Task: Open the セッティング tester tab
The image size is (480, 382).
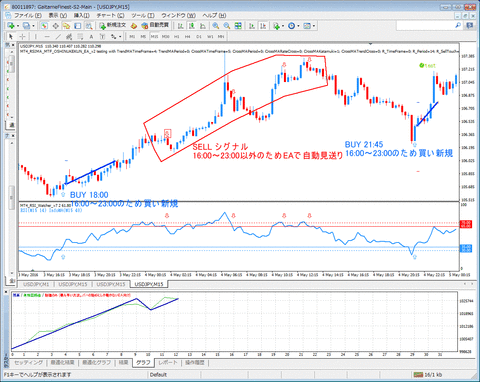Action: (x=29, y=363)
